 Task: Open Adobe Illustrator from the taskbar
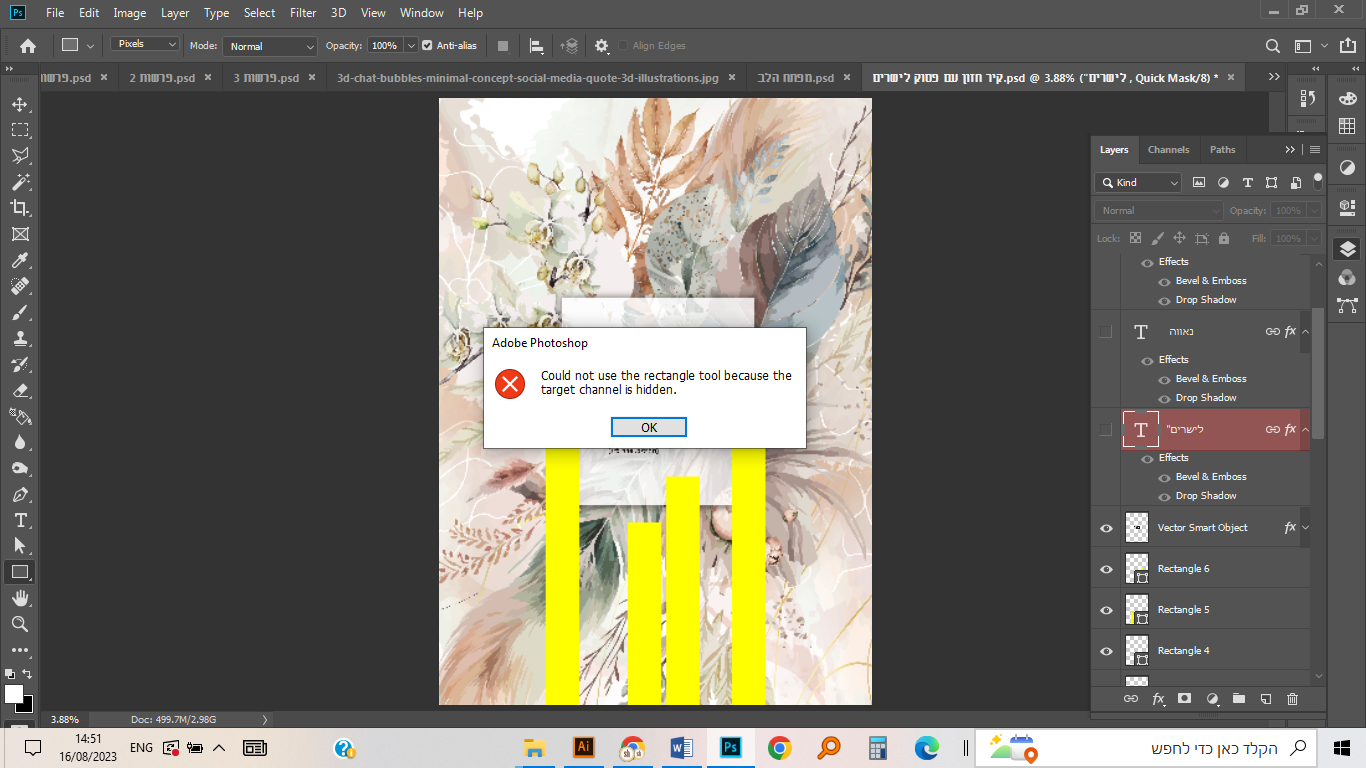tap(583, 748)
